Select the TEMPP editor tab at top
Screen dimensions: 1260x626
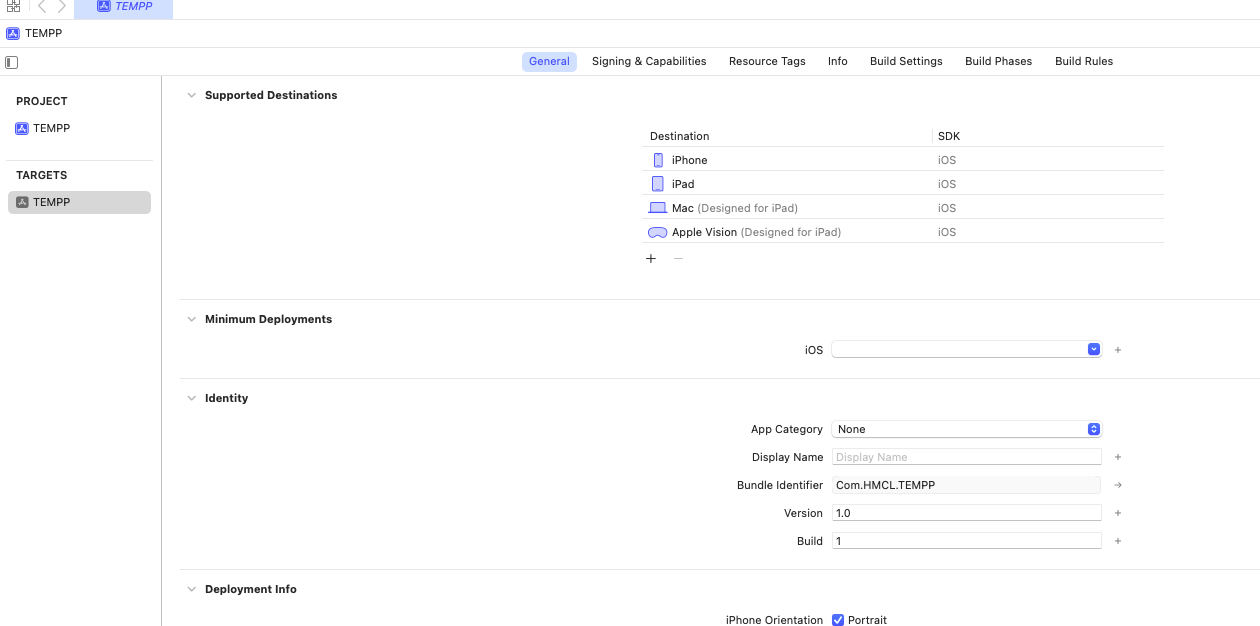click(124, 8)
